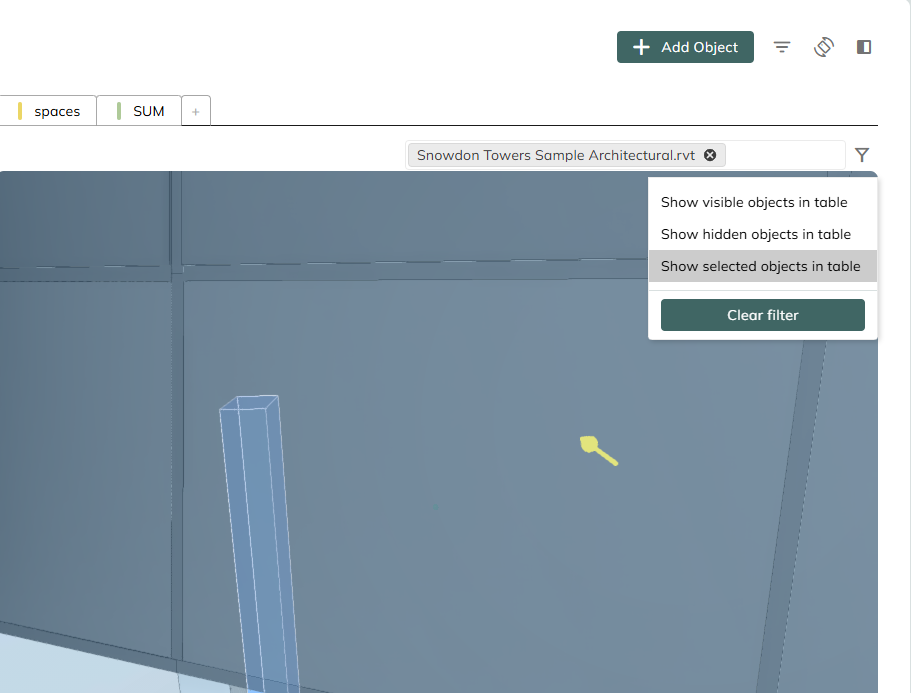This screenshot has width=911, height=693.
Task: Click the plus symbol inside Add Object
Action: point(642,47)
